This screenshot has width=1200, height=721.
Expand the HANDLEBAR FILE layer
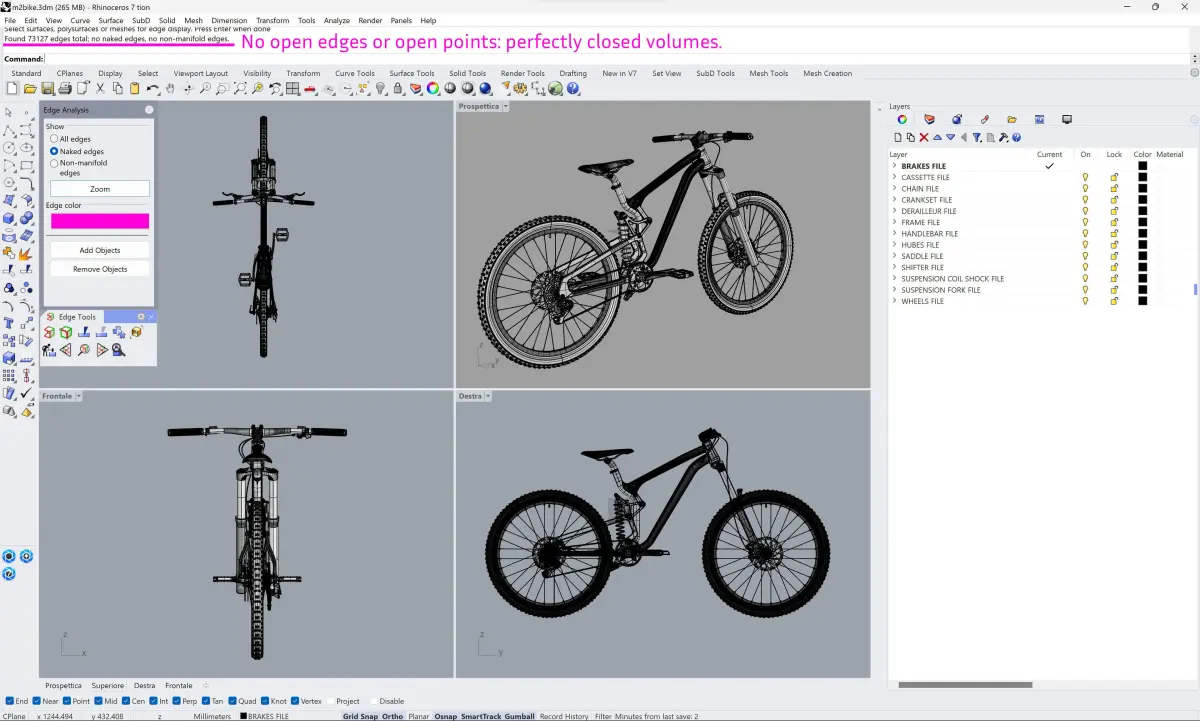[x=894, y=233]
